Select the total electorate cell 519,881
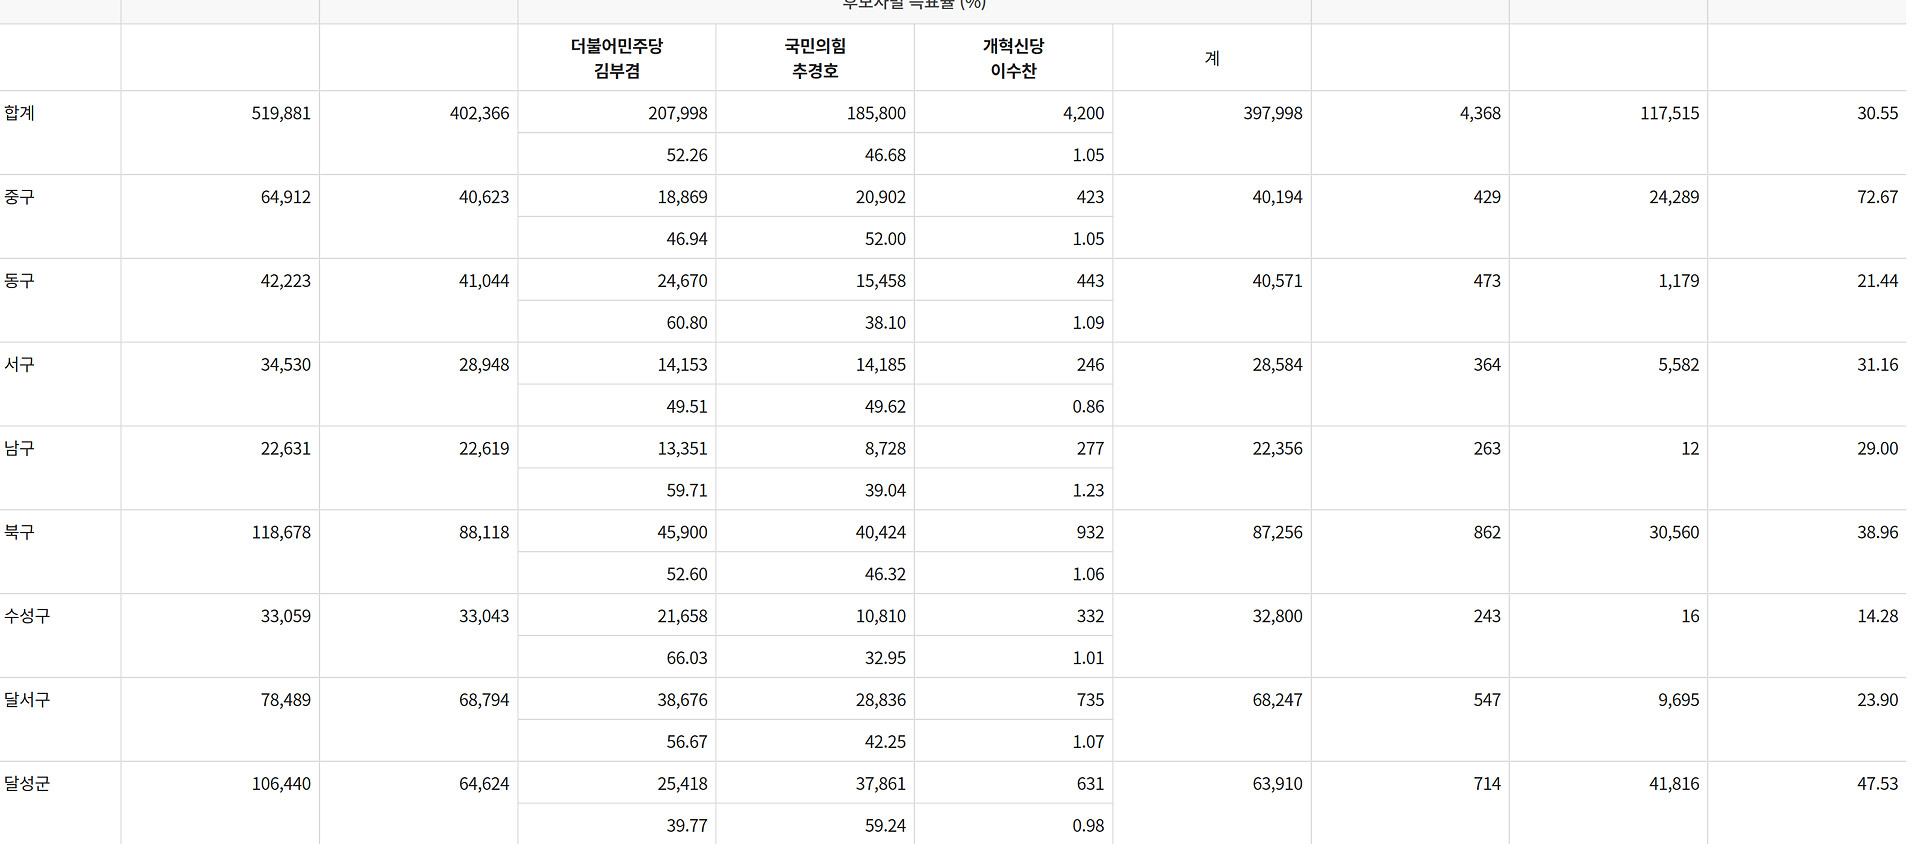 tap(281, 114)
